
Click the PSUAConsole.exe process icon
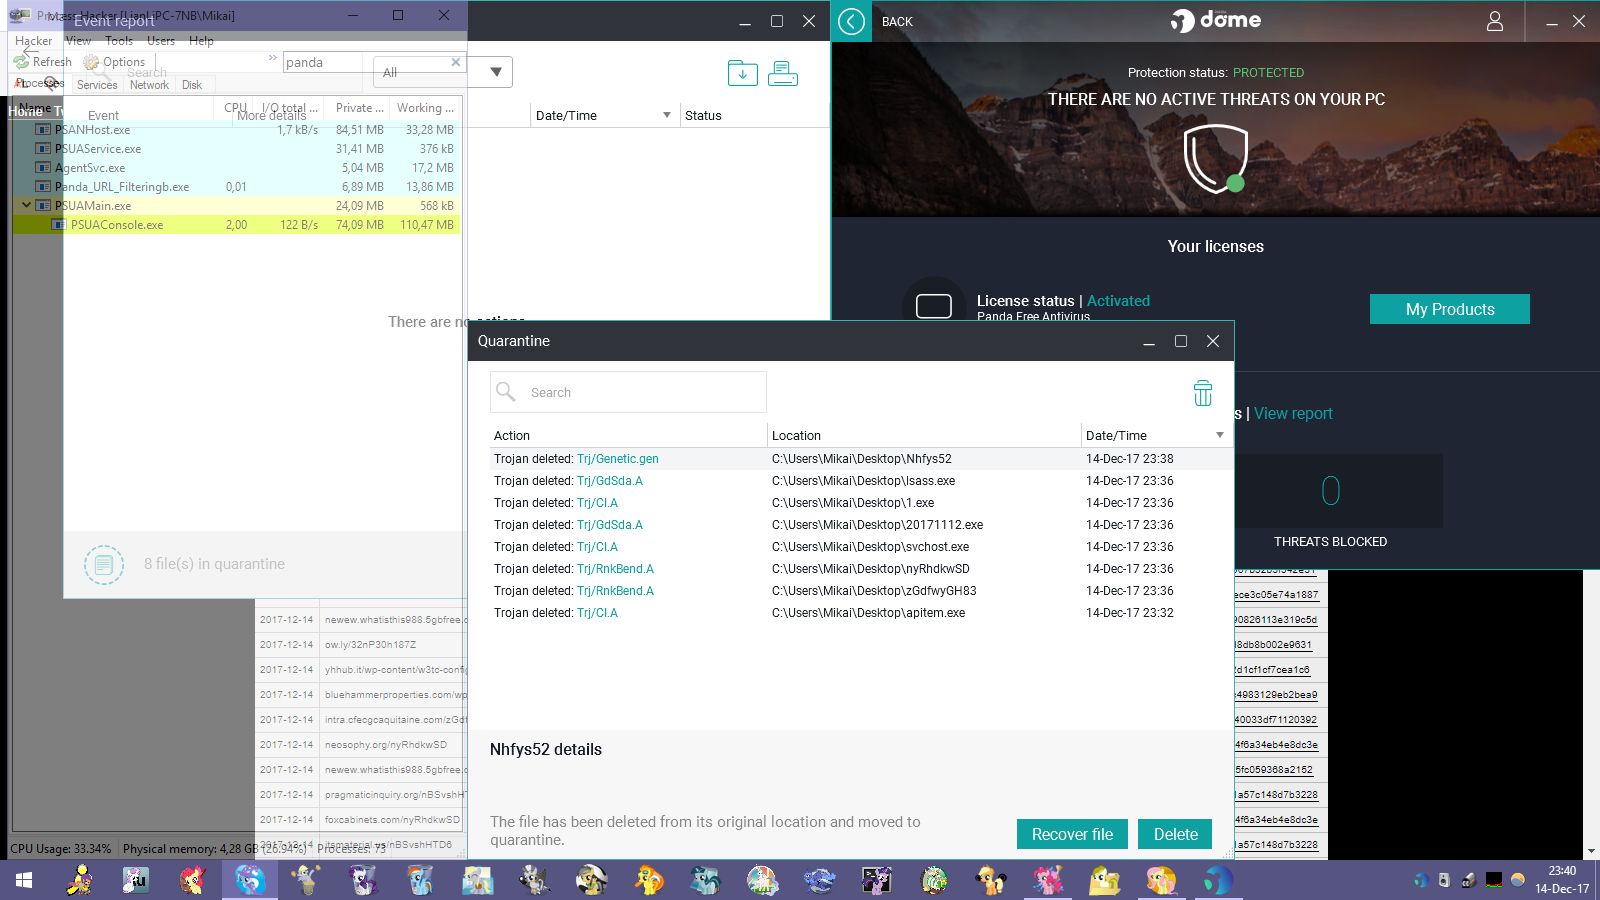click(59, 225)
